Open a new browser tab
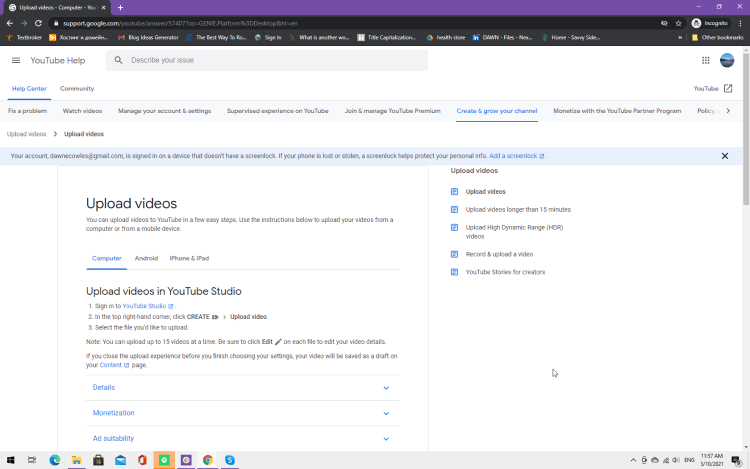Screen dimensions: 750x469 121,8
